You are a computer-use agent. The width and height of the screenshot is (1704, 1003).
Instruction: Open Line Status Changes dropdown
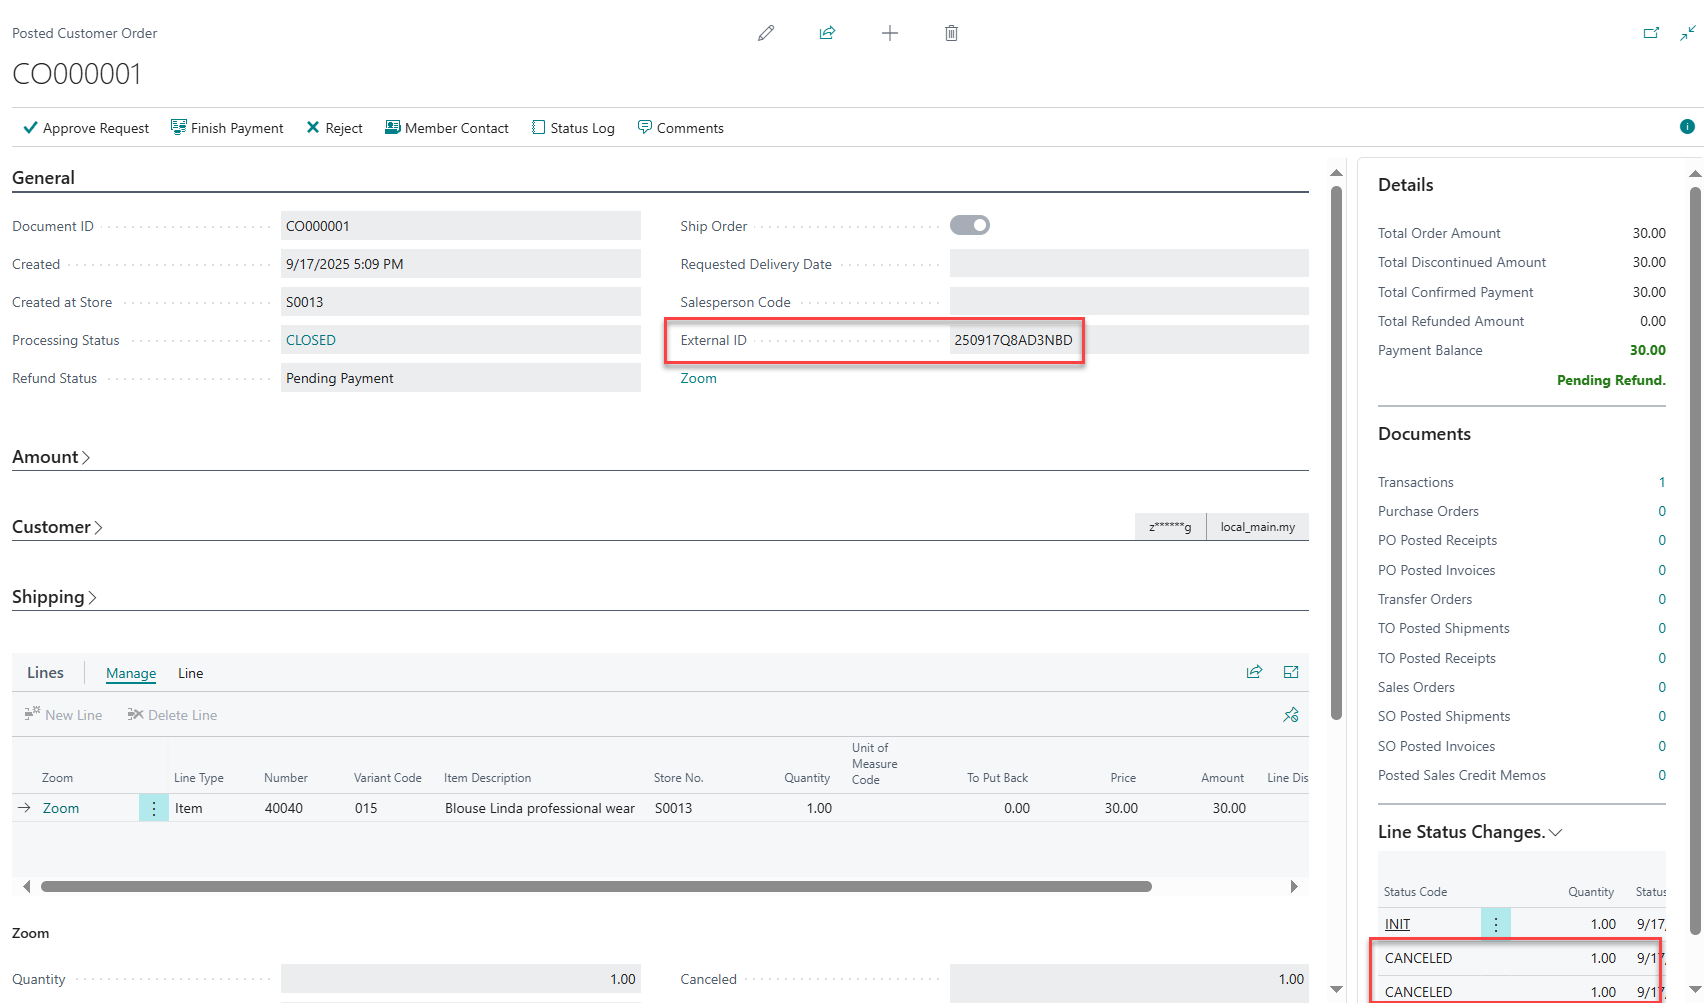1469,832
